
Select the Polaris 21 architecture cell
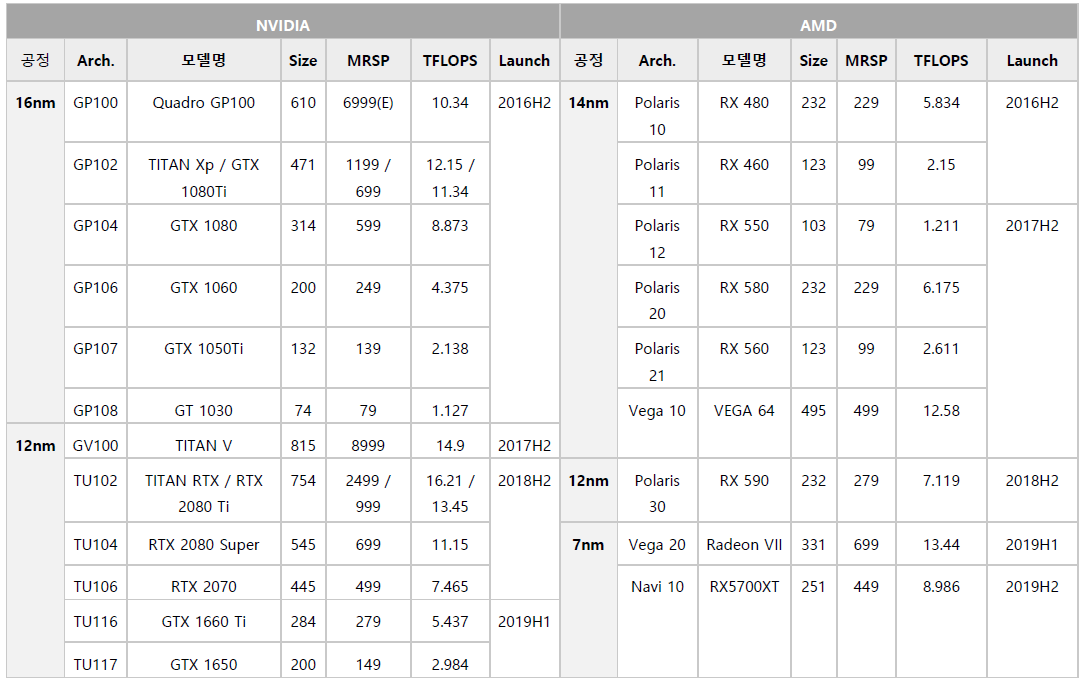click(657, 357)
